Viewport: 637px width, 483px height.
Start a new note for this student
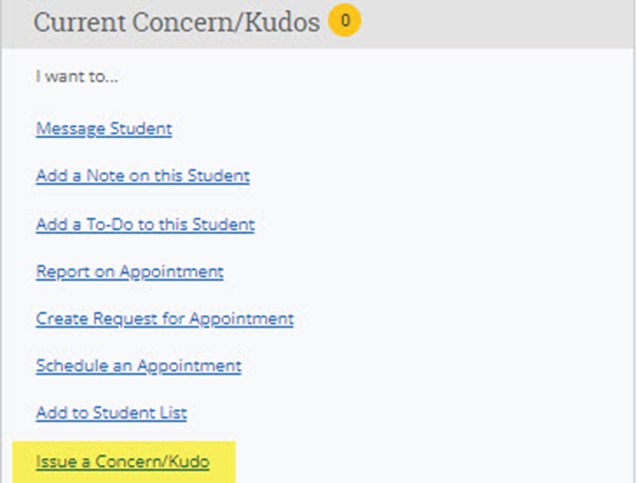point(143,176)
